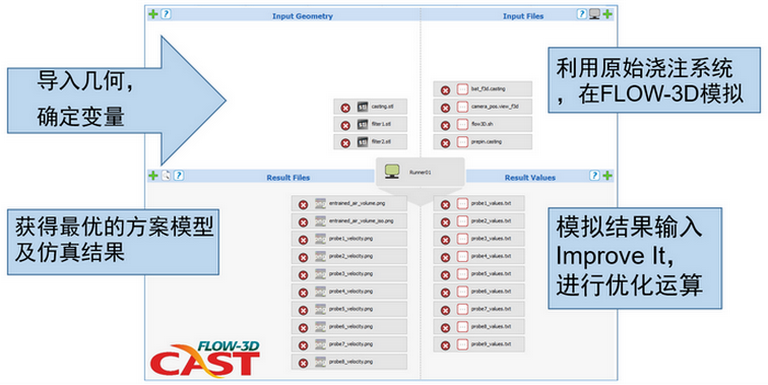Screen dimensions: 768x385
Task: Remove probe1_values.txt result value
Action: 445,205
